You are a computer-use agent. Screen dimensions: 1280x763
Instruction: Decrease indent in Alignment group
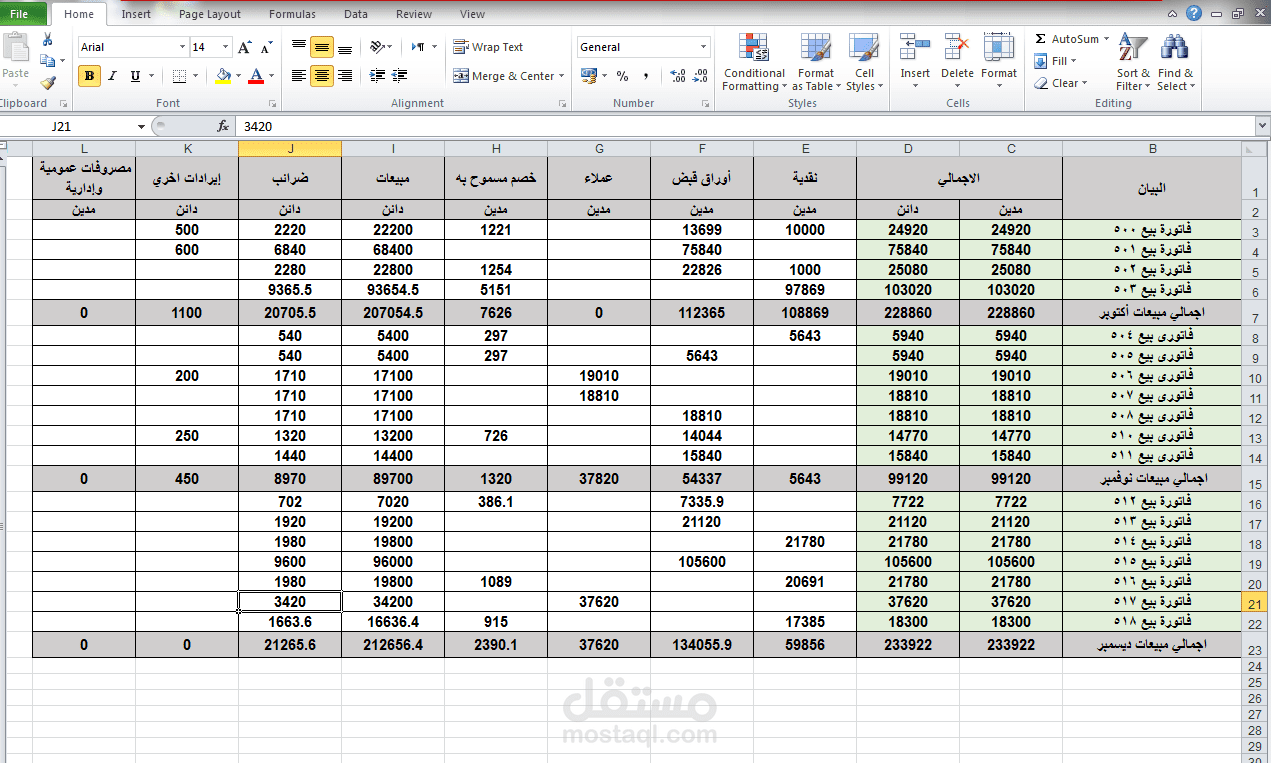377,76
